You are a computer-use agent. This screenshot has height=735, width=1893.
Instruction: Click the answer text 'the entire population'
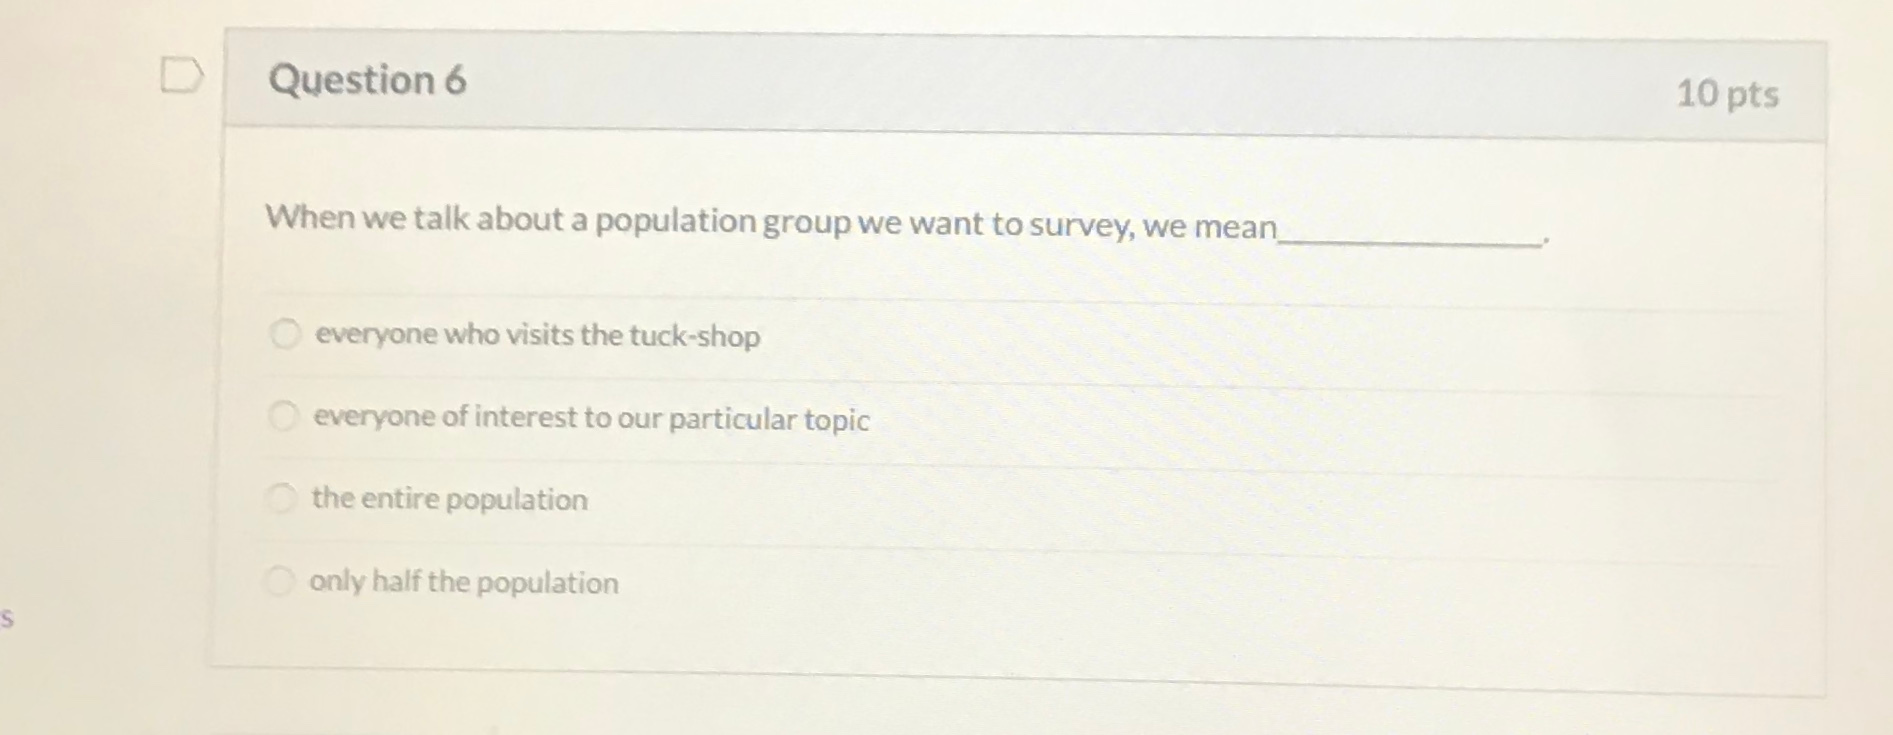pos(448,499)
